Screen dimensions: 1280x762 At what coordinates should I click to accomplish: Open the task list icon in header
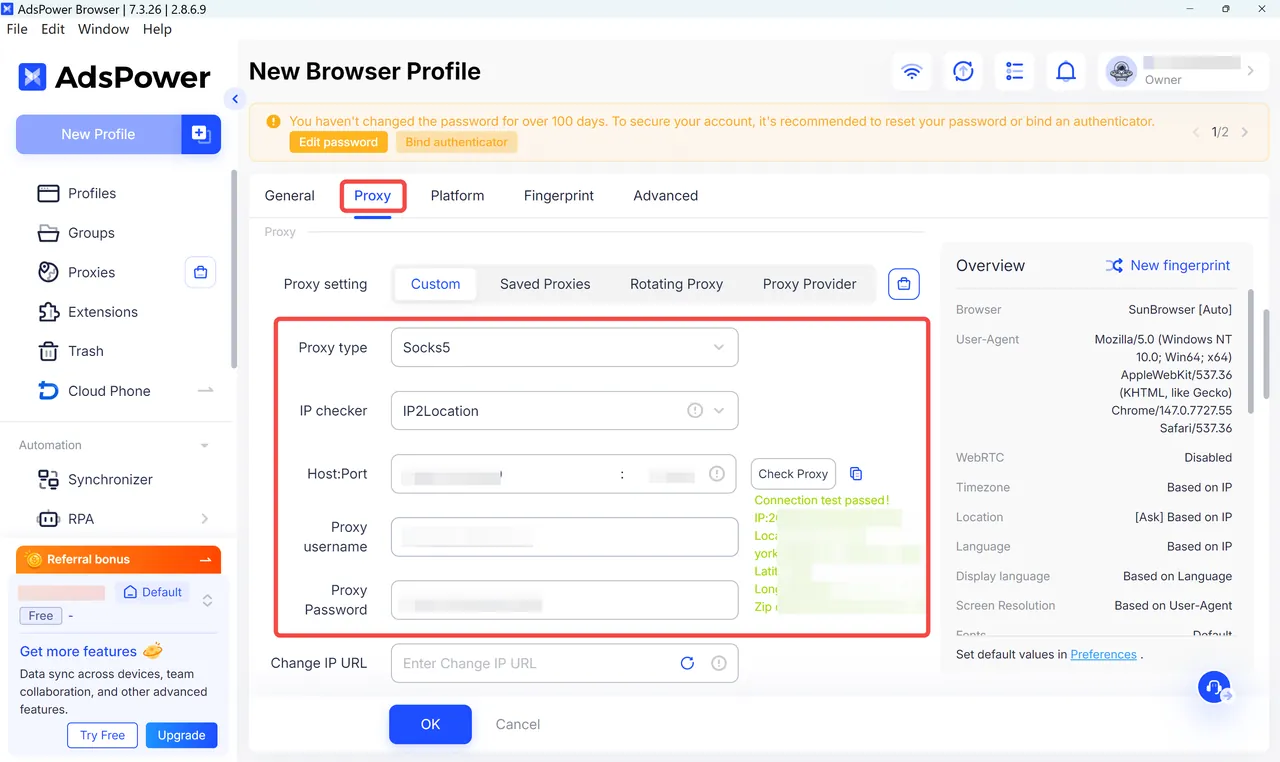[1015, 71]
